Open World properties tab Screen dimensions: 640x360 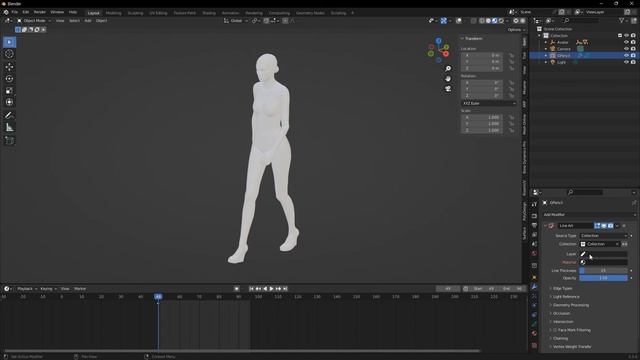pos(534,253)
